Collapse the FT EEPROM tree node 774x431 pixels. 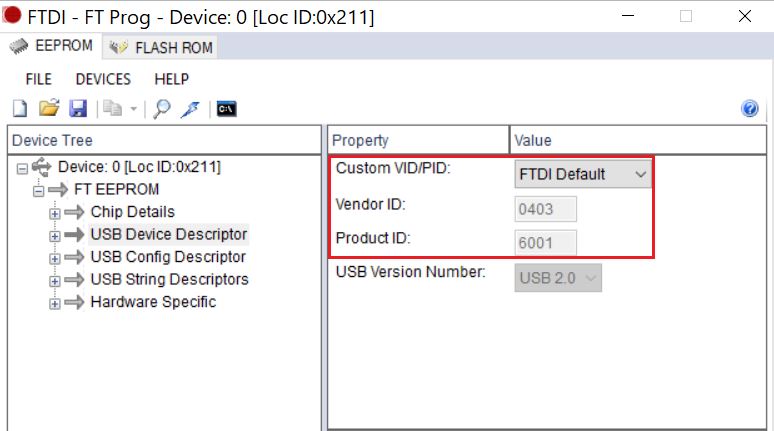coord(38,189)
